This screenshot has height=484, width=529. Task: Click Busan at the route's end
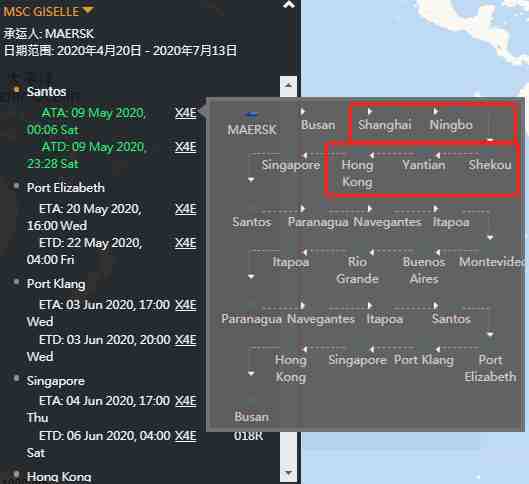[x=251, y=417]
